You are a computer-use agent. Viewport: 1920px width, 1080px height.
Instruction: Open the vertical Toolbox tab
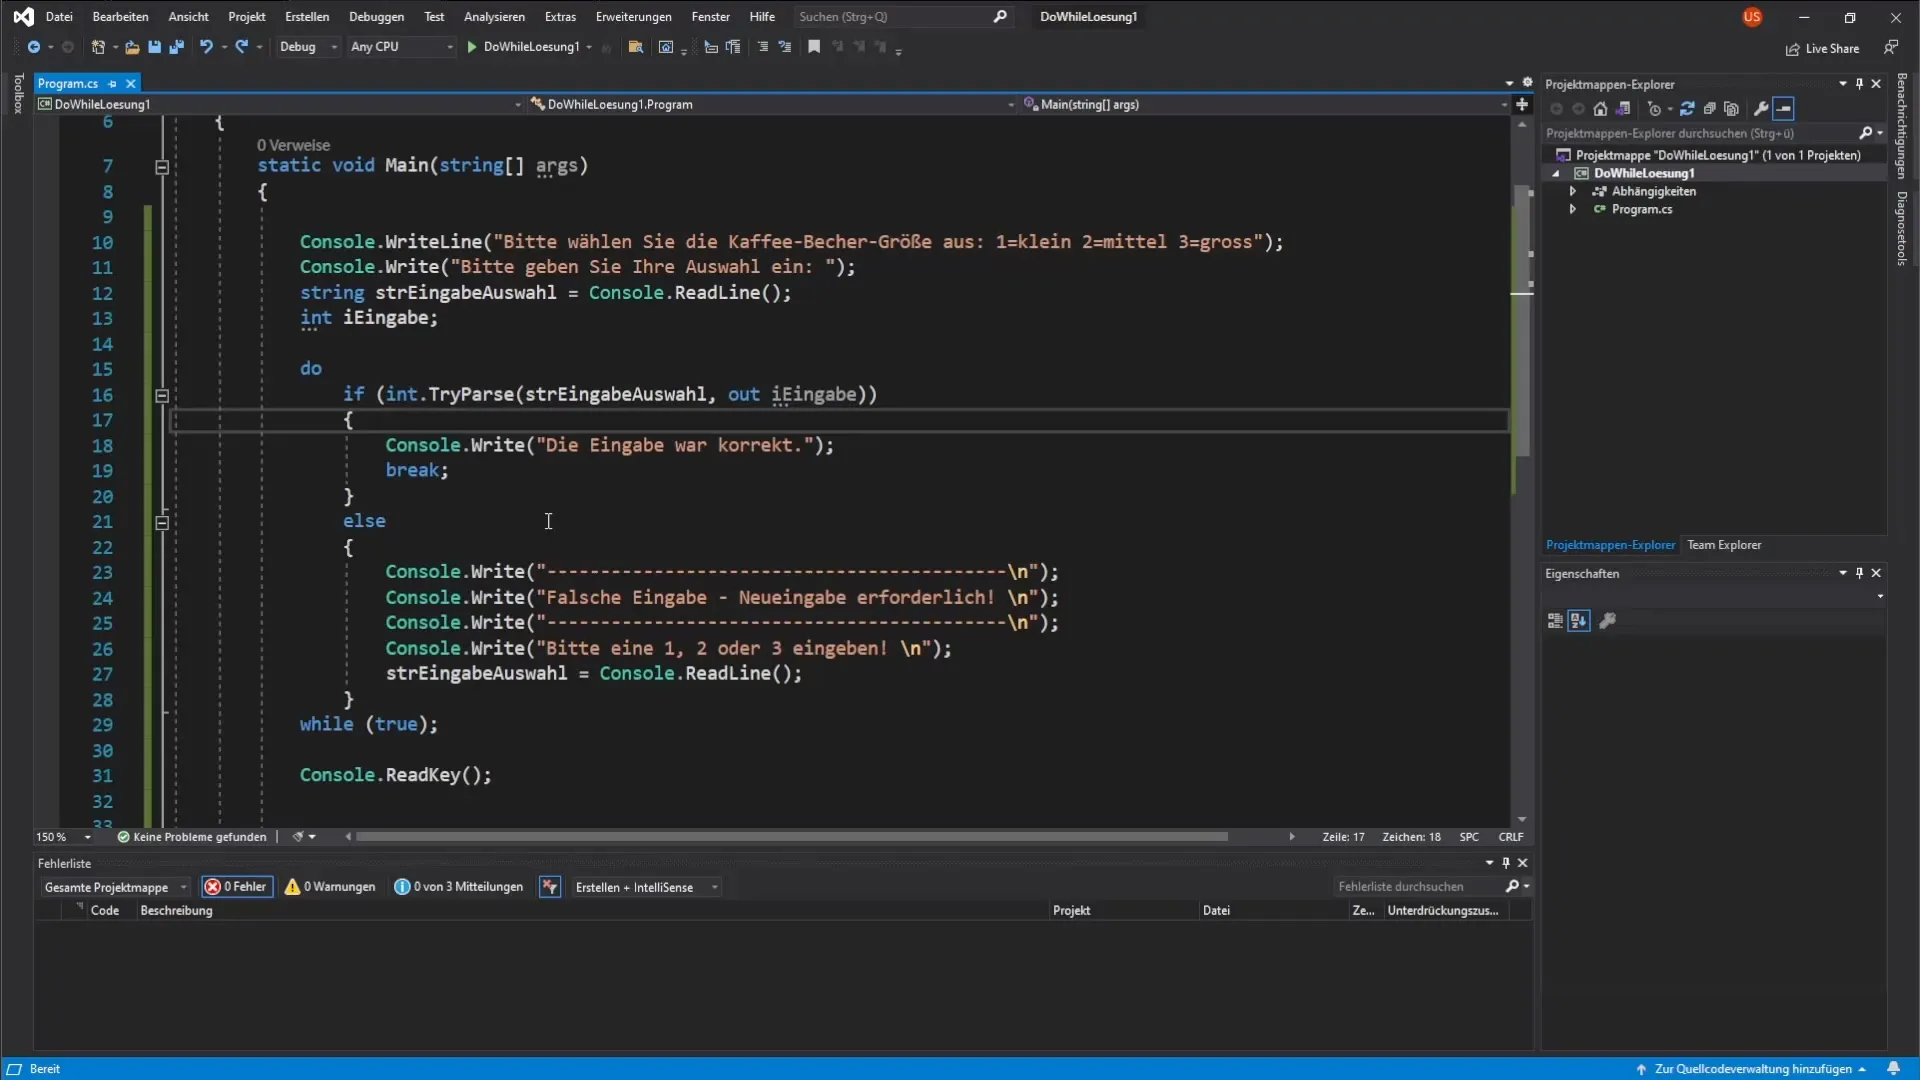click(x=18, y=93)
